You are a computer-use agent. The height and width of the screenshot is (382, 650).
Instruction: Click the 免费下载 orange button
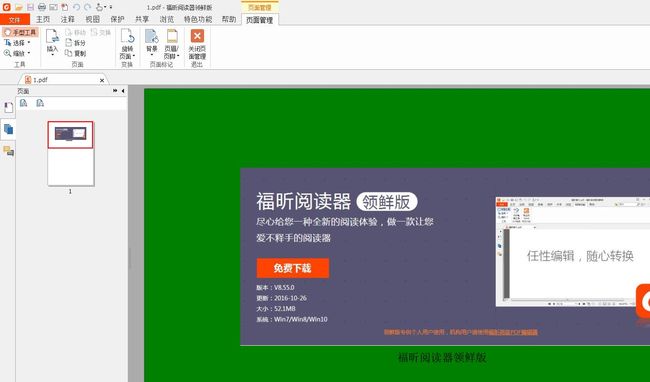tap(293, 268)
